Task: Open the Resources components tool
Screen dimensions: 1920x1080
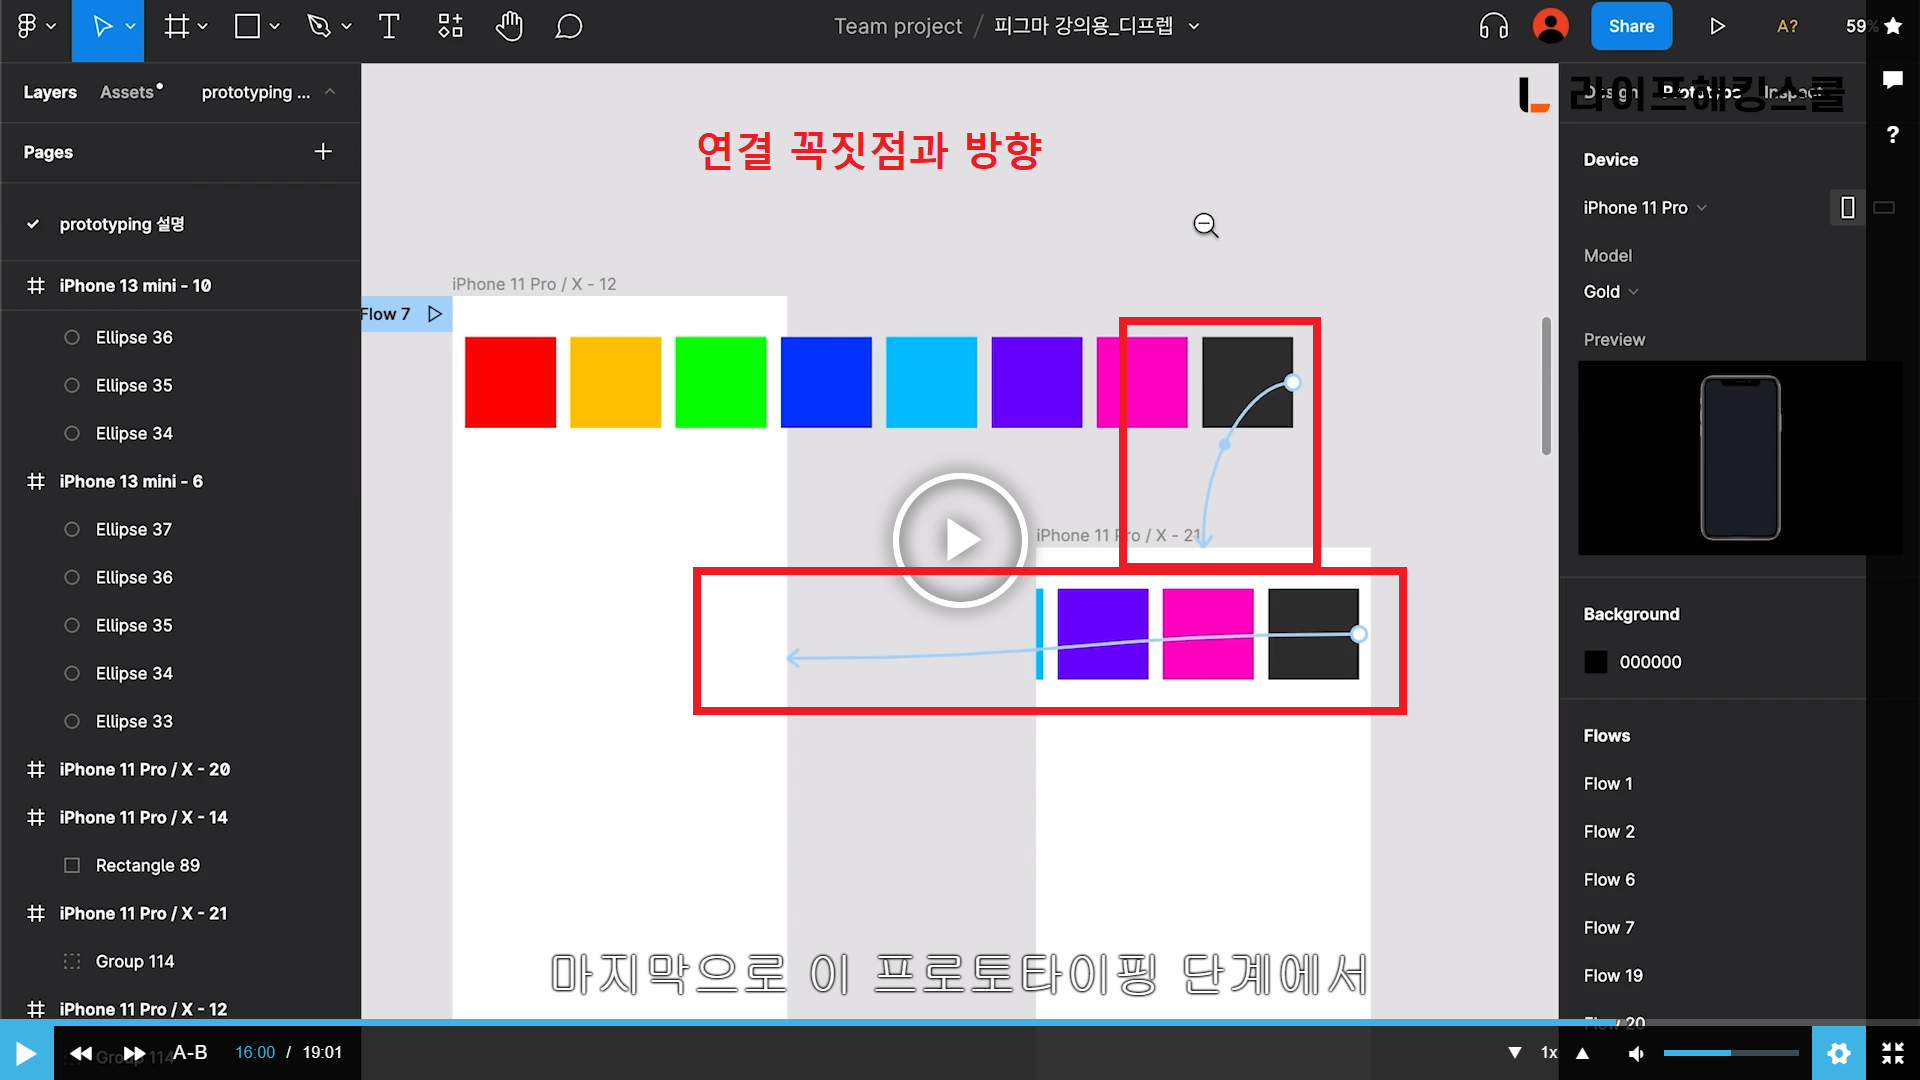Action: click(x=450, y=27)
